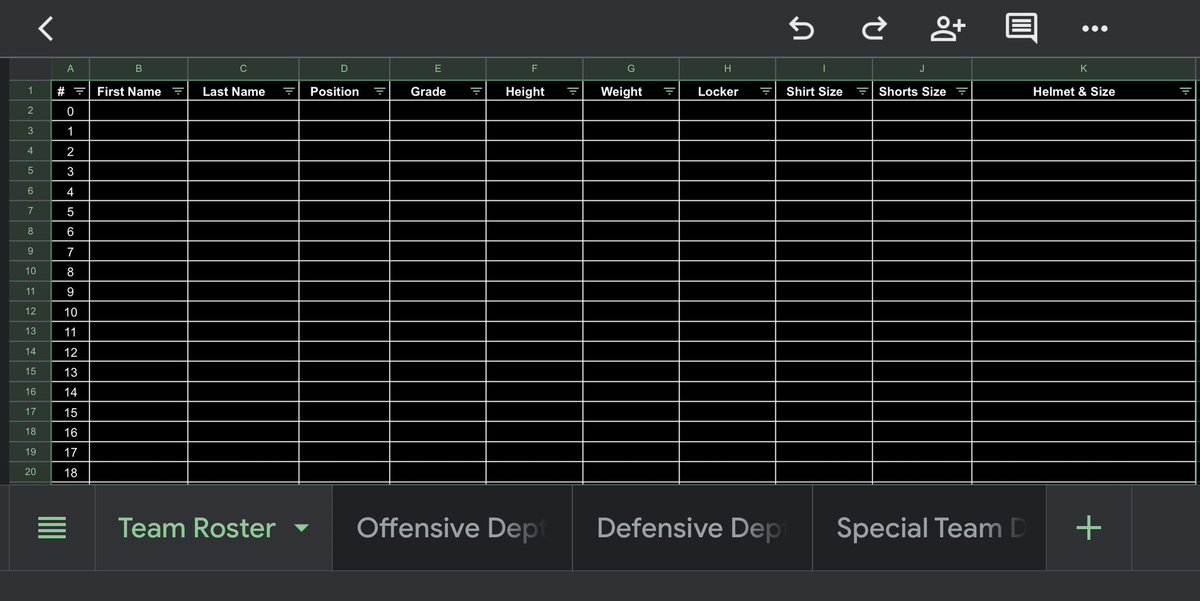The image size is (1200, 601).
Task: Select the Weight header cell
Action: point(631,91)
